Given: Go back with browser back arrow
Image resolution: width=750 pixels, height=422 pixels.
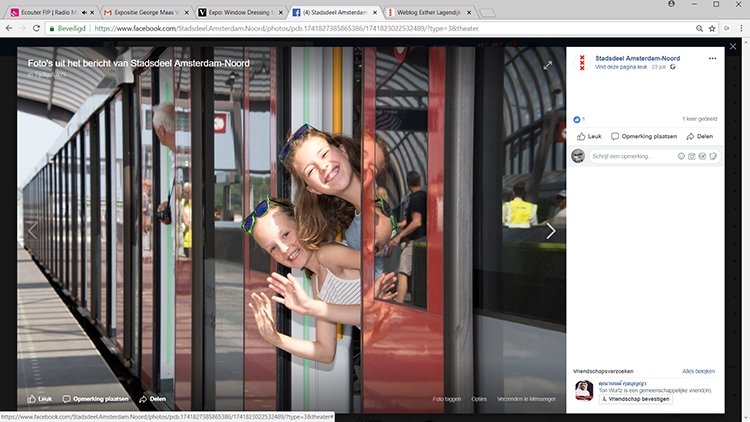Looking at the screenshot, I should pos(9,29).
